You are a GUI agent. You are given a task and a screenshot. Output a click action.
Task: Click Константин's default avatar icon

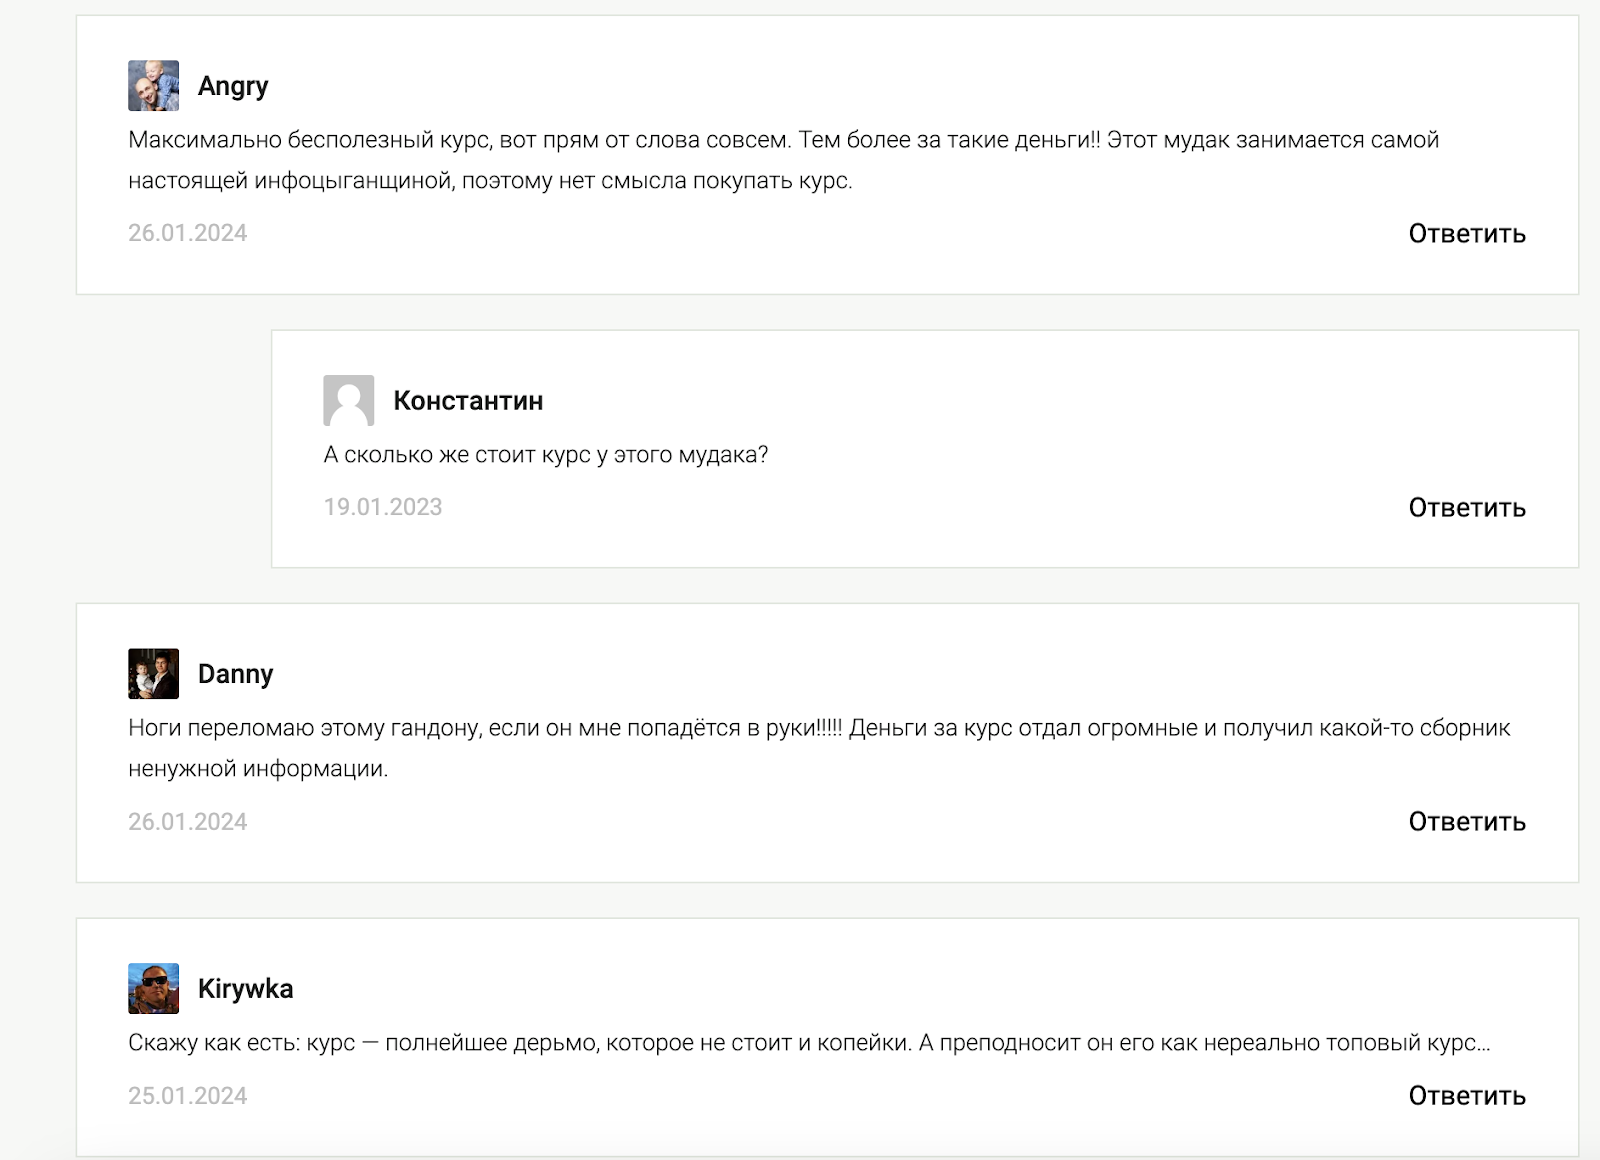point(348,400)
